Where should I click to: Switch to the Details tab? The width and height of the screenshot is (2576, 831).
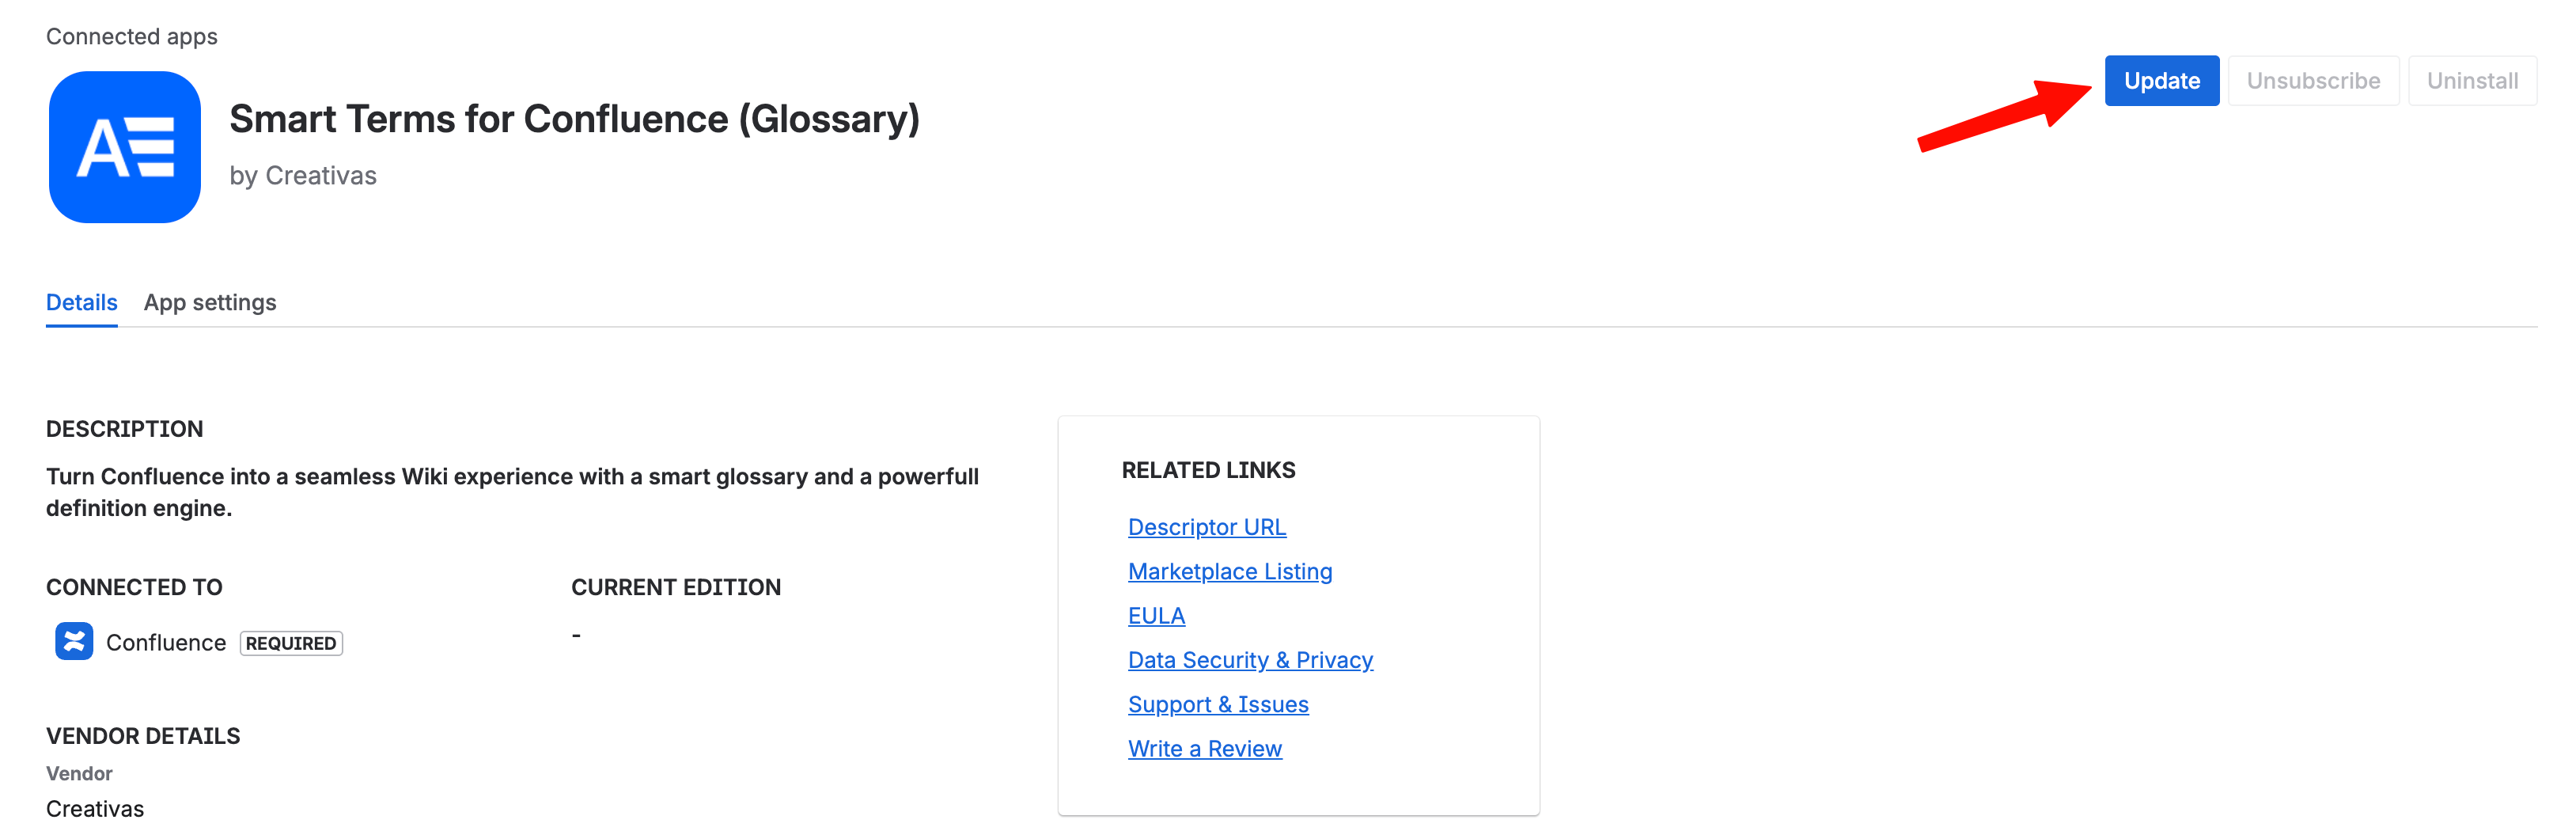[81, 302]
